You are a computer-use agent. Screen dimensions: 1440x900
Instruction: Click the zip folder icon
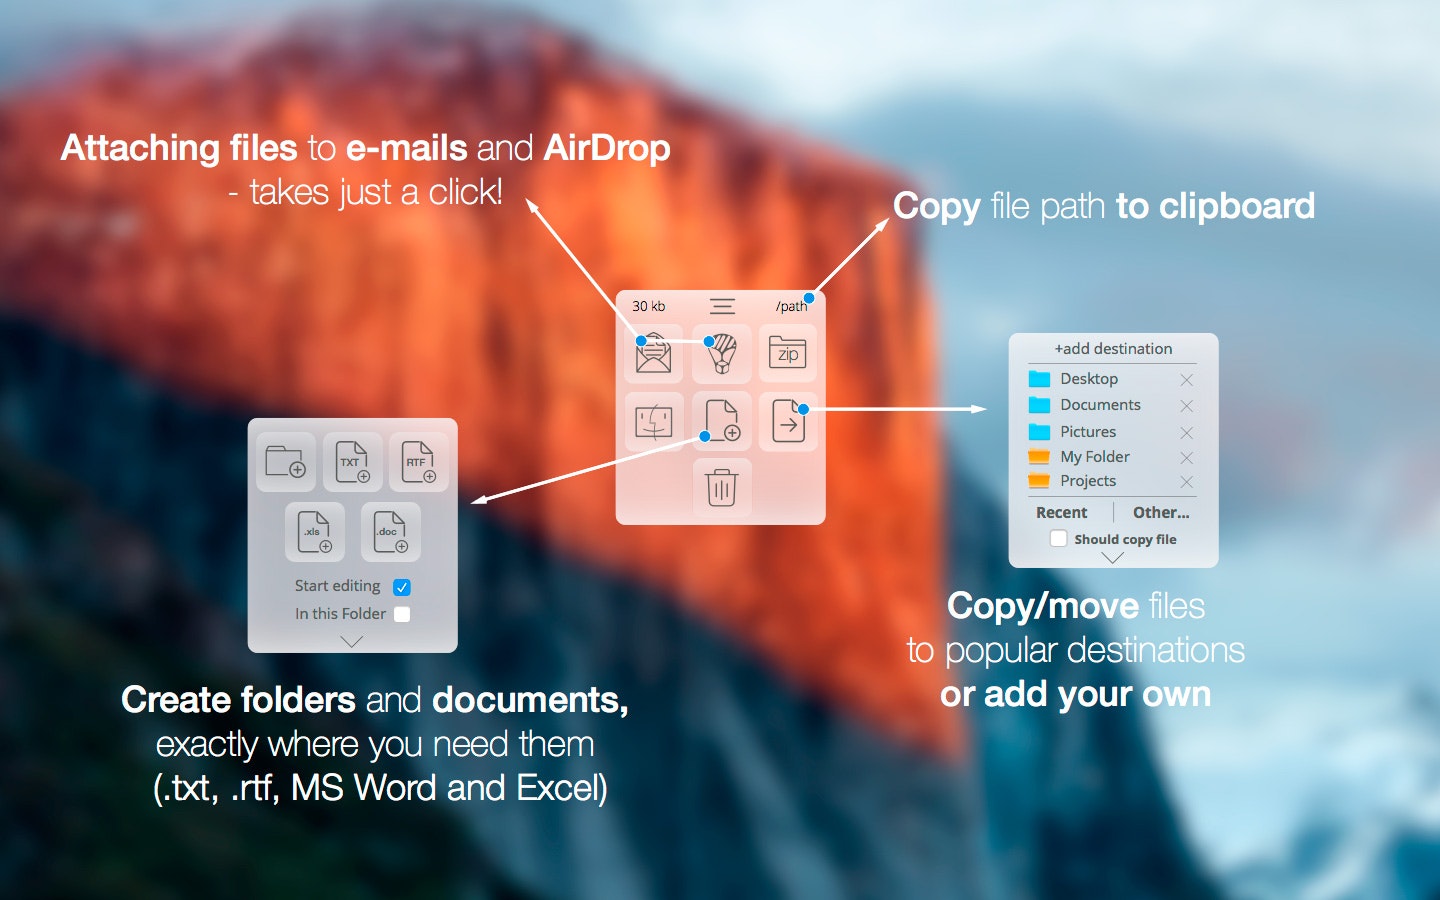[788, 354]
